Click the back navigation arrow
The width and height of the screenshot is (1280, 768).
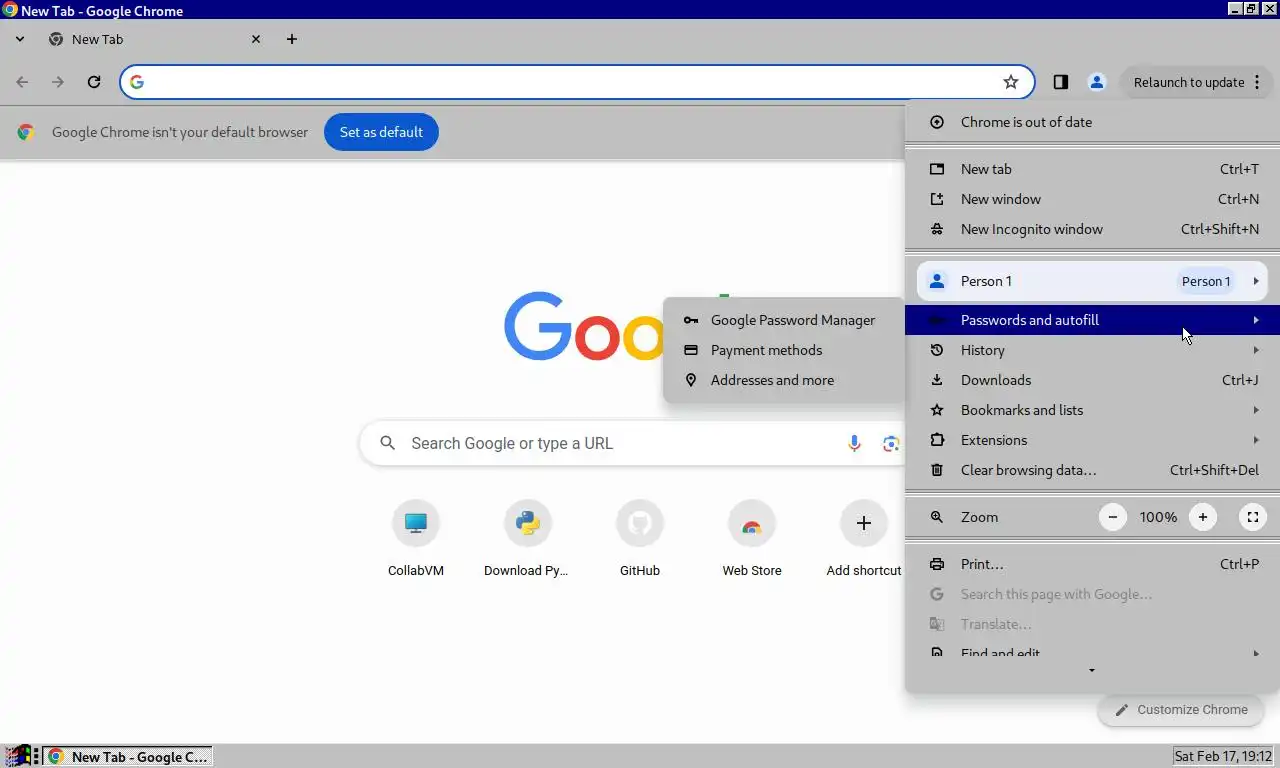[22, 82]
